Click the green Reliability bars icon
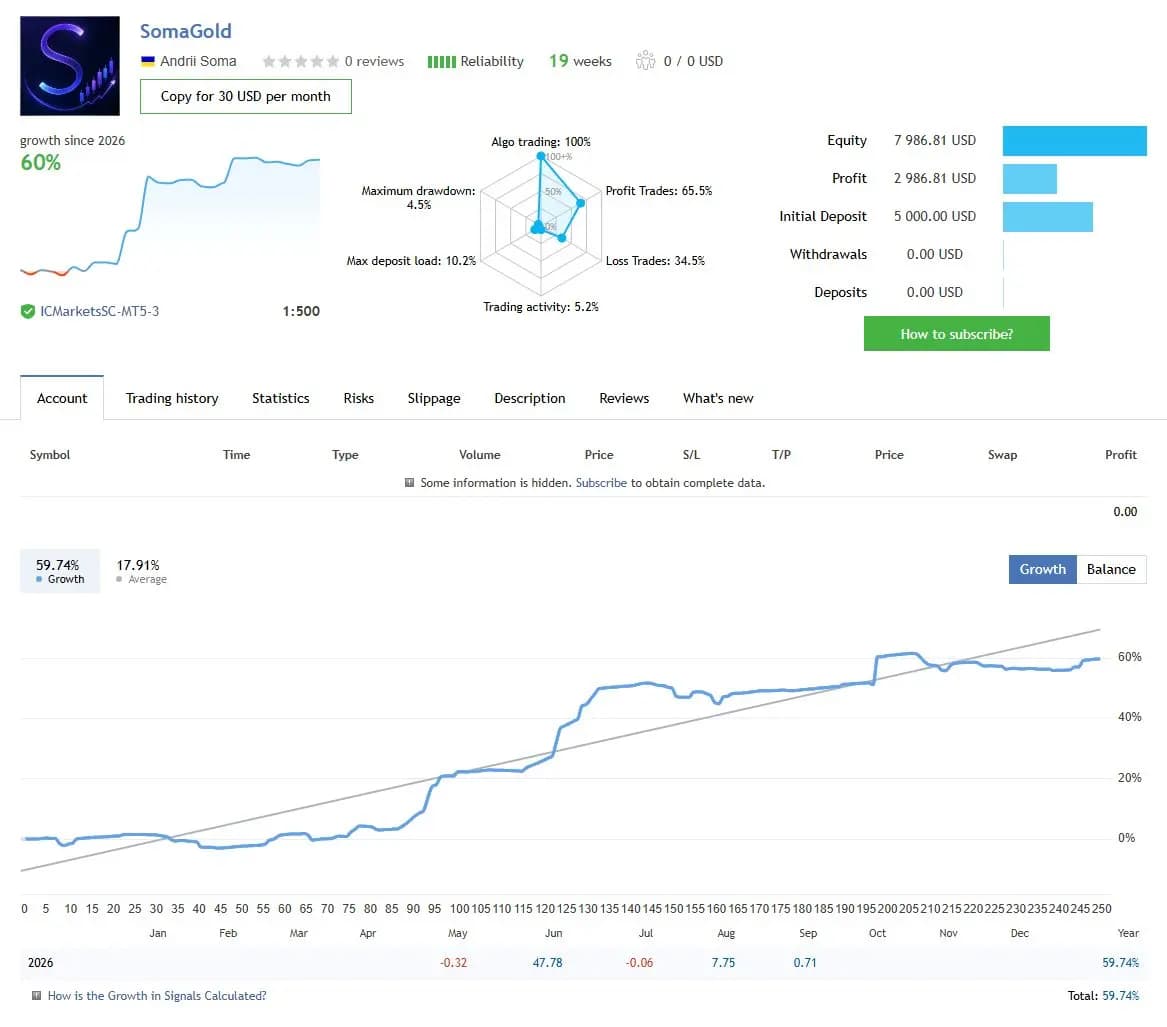The width and height of the screenshot is (1167, 1027). click(441, 62)
